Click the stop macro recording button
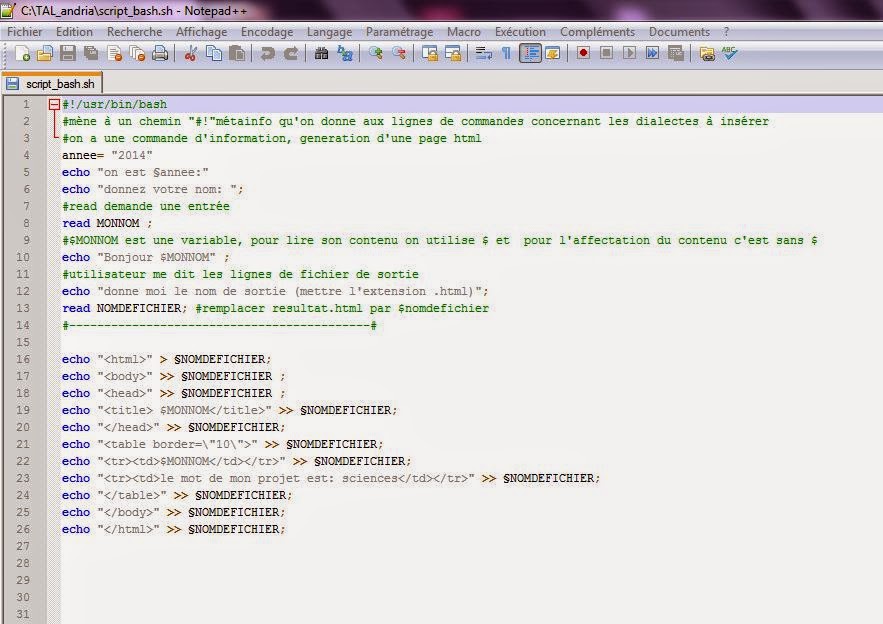The width and height of the screenshot is (883, 624). (x=606, y=54)
